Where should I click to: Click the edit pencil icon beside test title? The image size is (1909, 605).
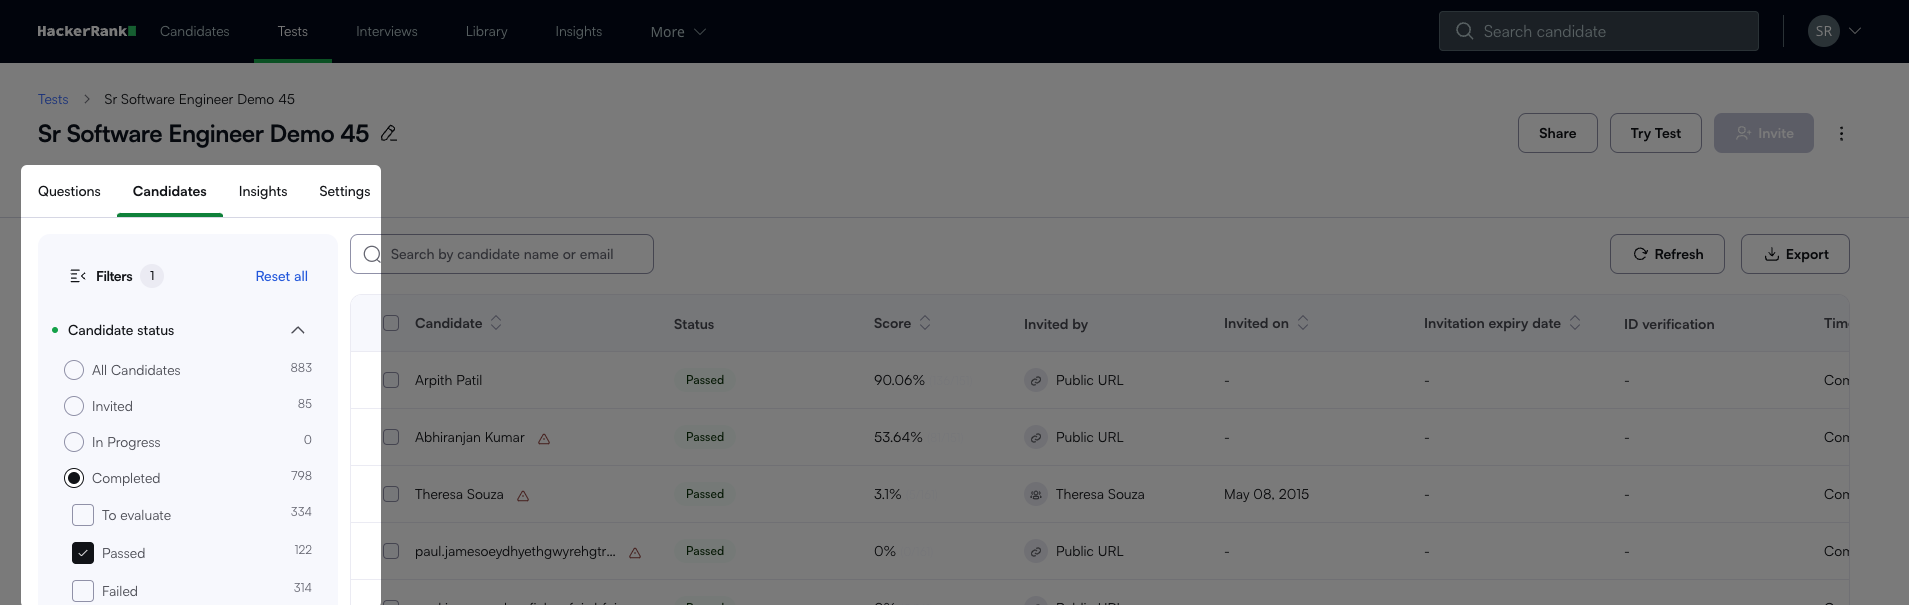point(389,133)
